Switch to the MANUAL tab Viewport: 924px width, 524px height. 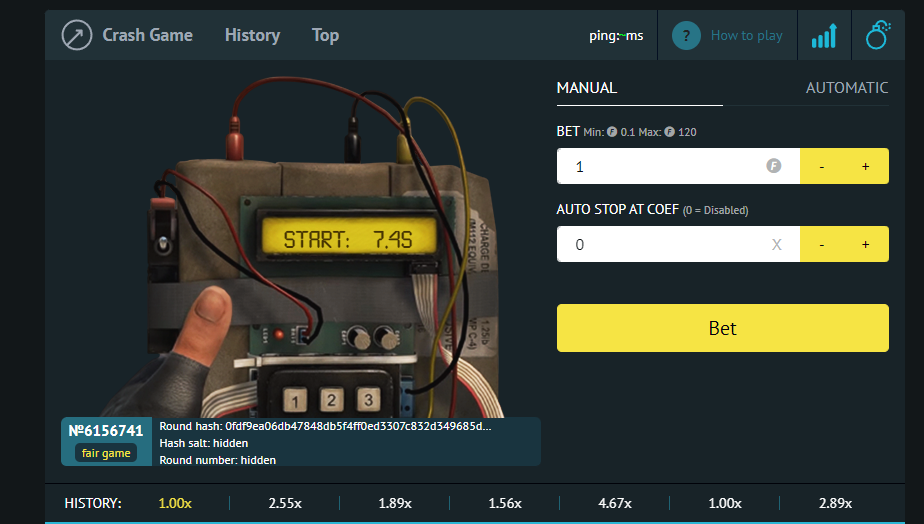click(587, 88)
